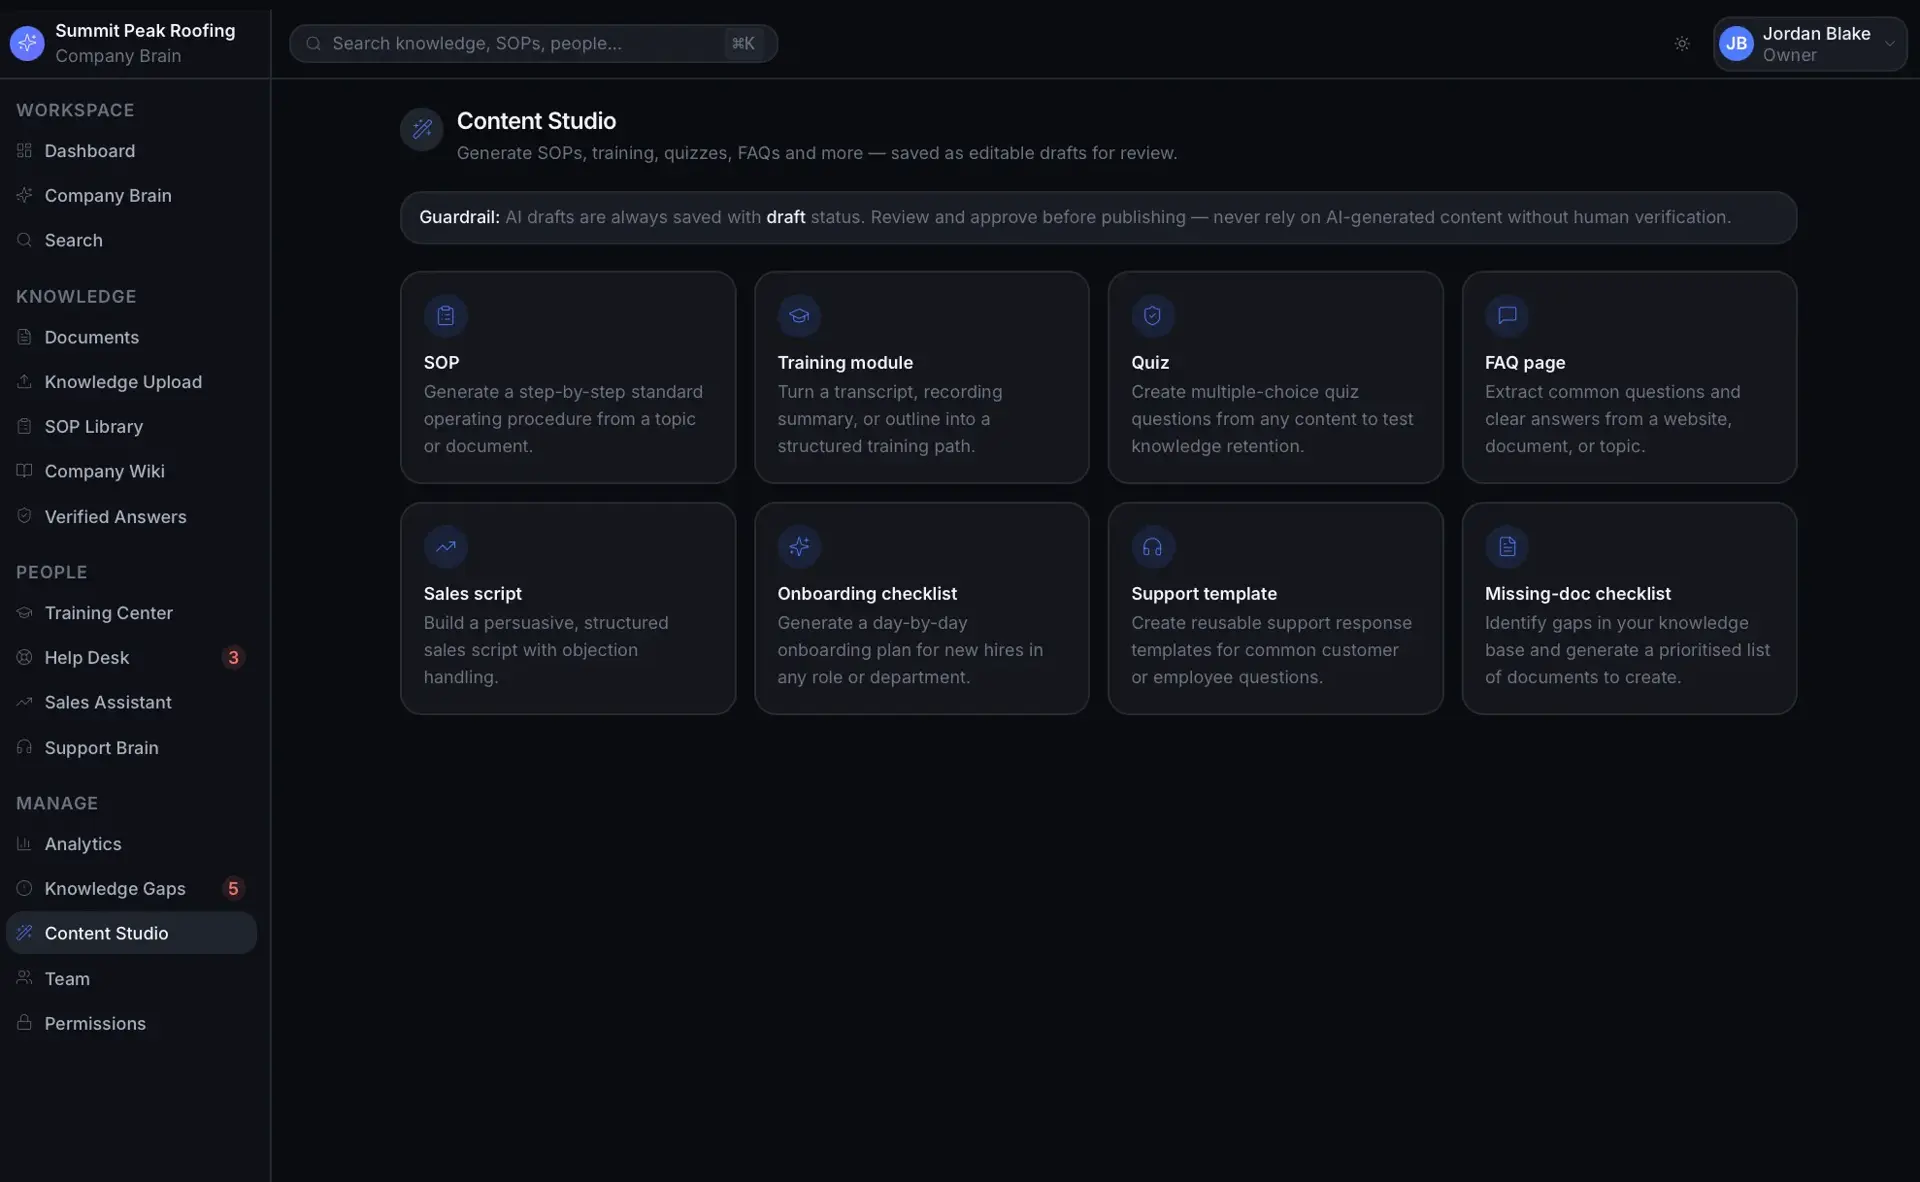Select the Onboarding checklist card title
1920x1182 pixels.
867,593
